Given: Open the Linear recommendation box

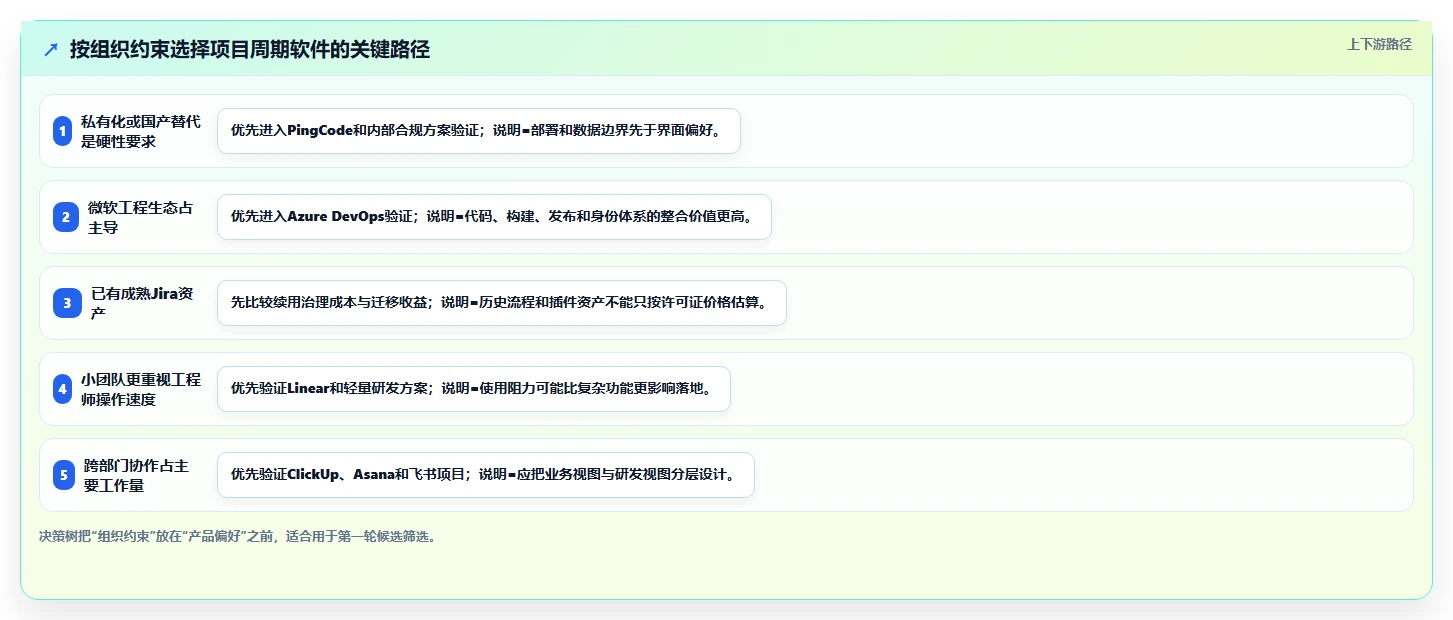Looking at the screenshot, I should (473, 389).
